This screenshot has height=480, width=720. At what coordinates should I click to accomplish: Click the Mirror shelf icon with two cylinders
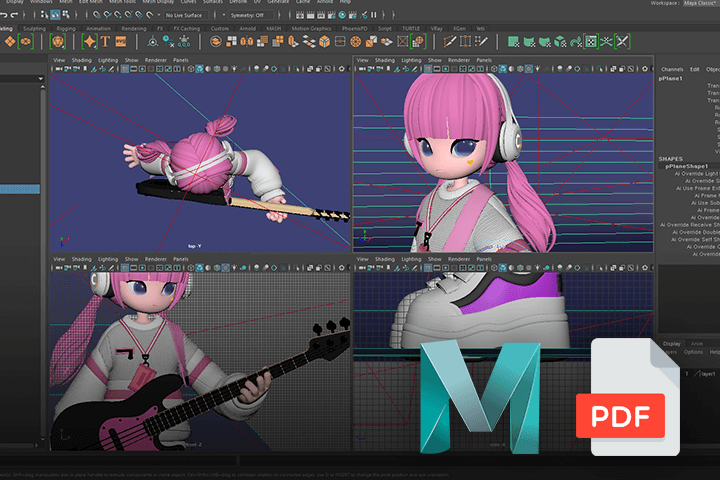[x=247, y=42]
